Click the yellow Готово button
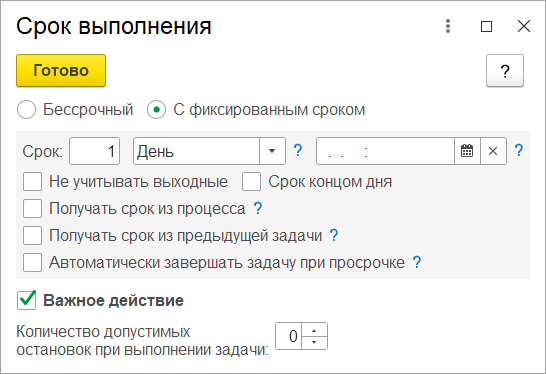Viewport: 546px width, 374px height. tap(61, 71)
